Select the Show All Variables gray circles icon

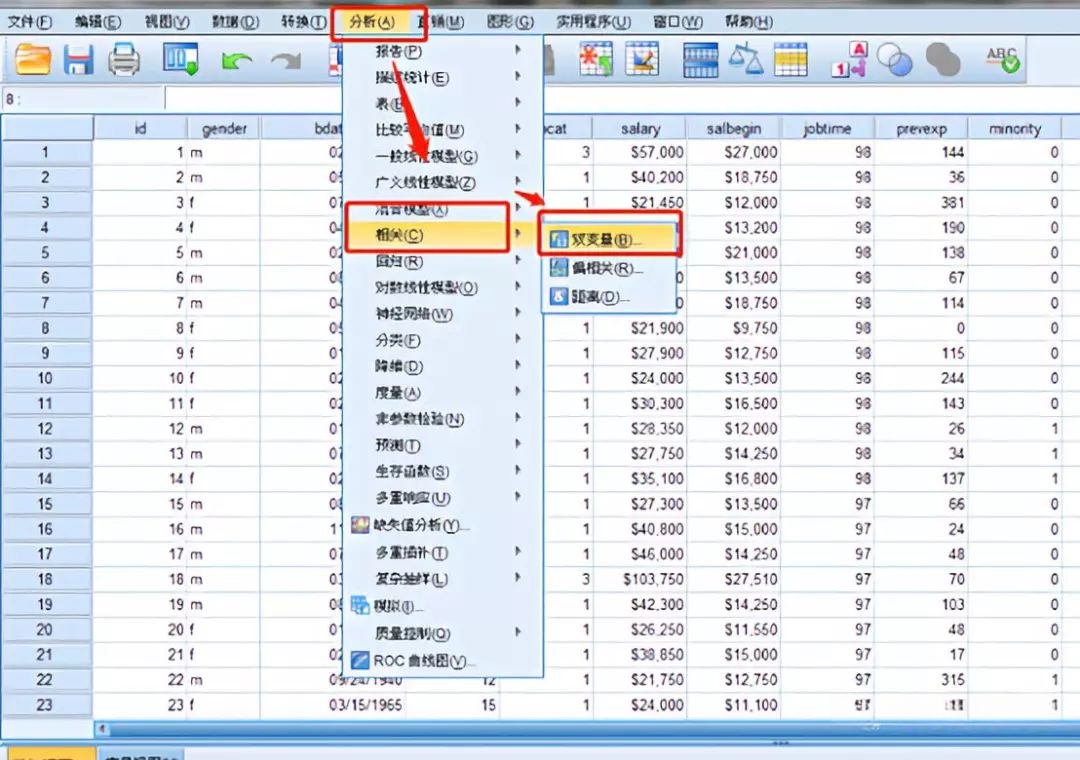click(x=943, y=60)
